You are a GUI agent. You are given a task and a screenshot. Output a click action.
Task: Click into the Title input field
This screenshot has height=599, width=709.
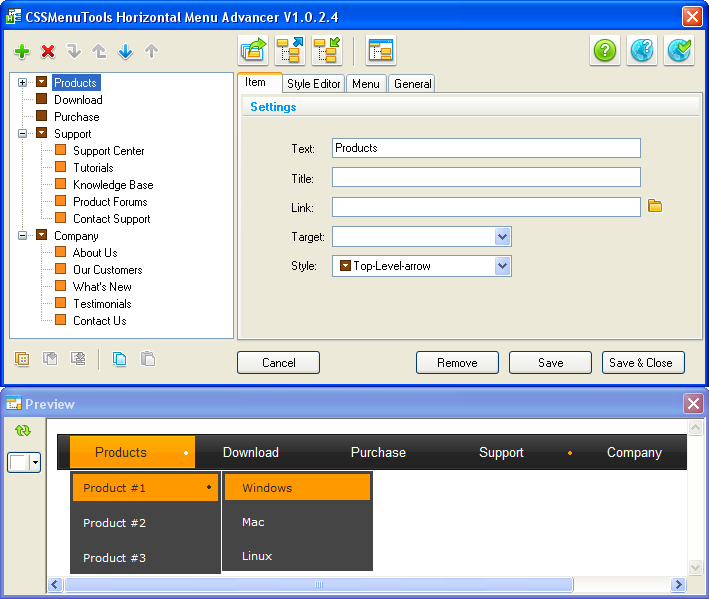(486, 177)
